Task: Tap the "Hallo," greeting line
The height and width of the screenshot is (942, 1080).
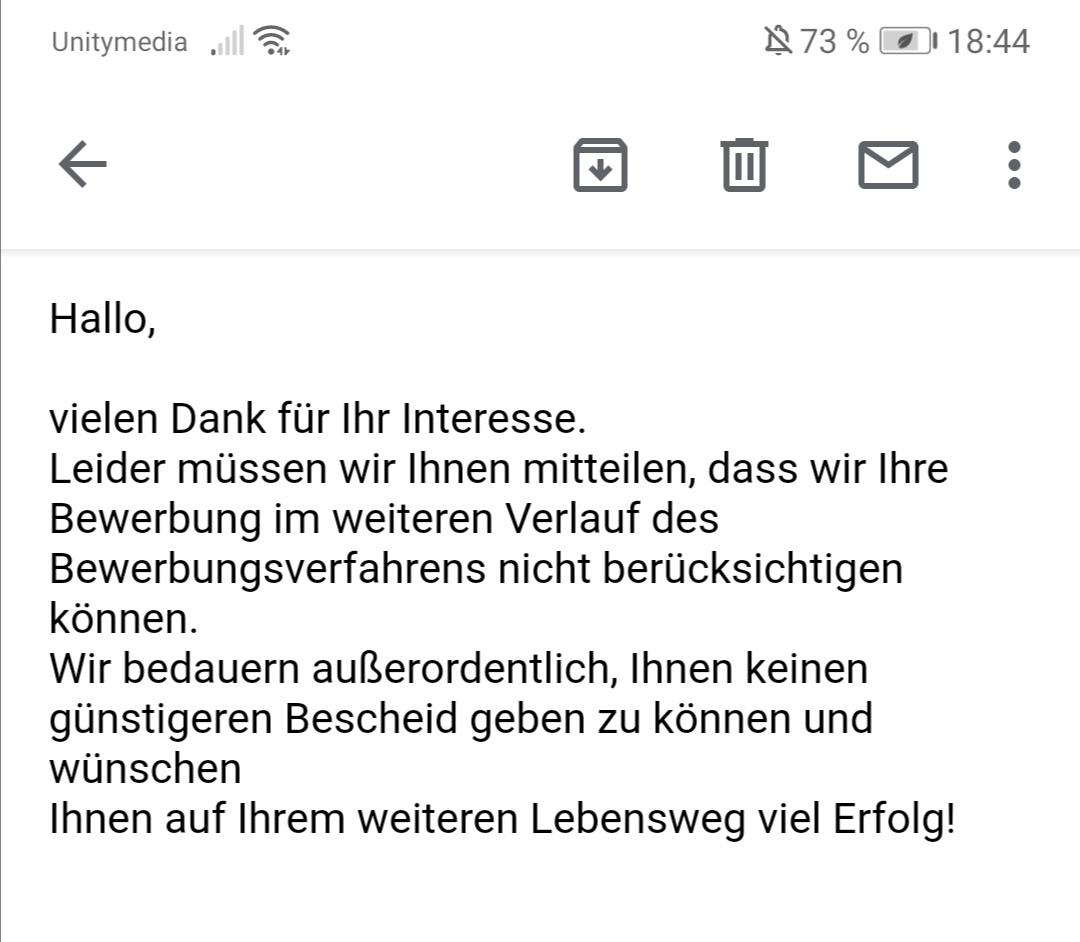Action: (x=102, y=319)
